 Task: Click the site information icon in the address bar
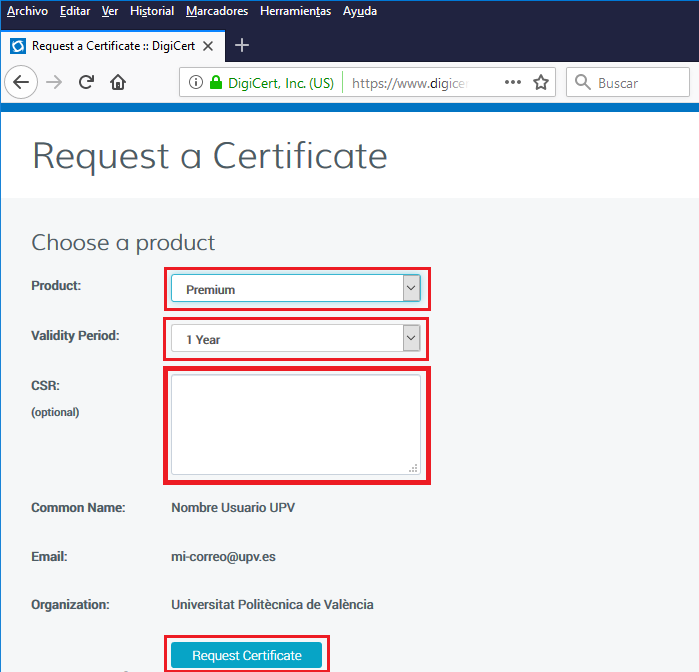[195, 83]
